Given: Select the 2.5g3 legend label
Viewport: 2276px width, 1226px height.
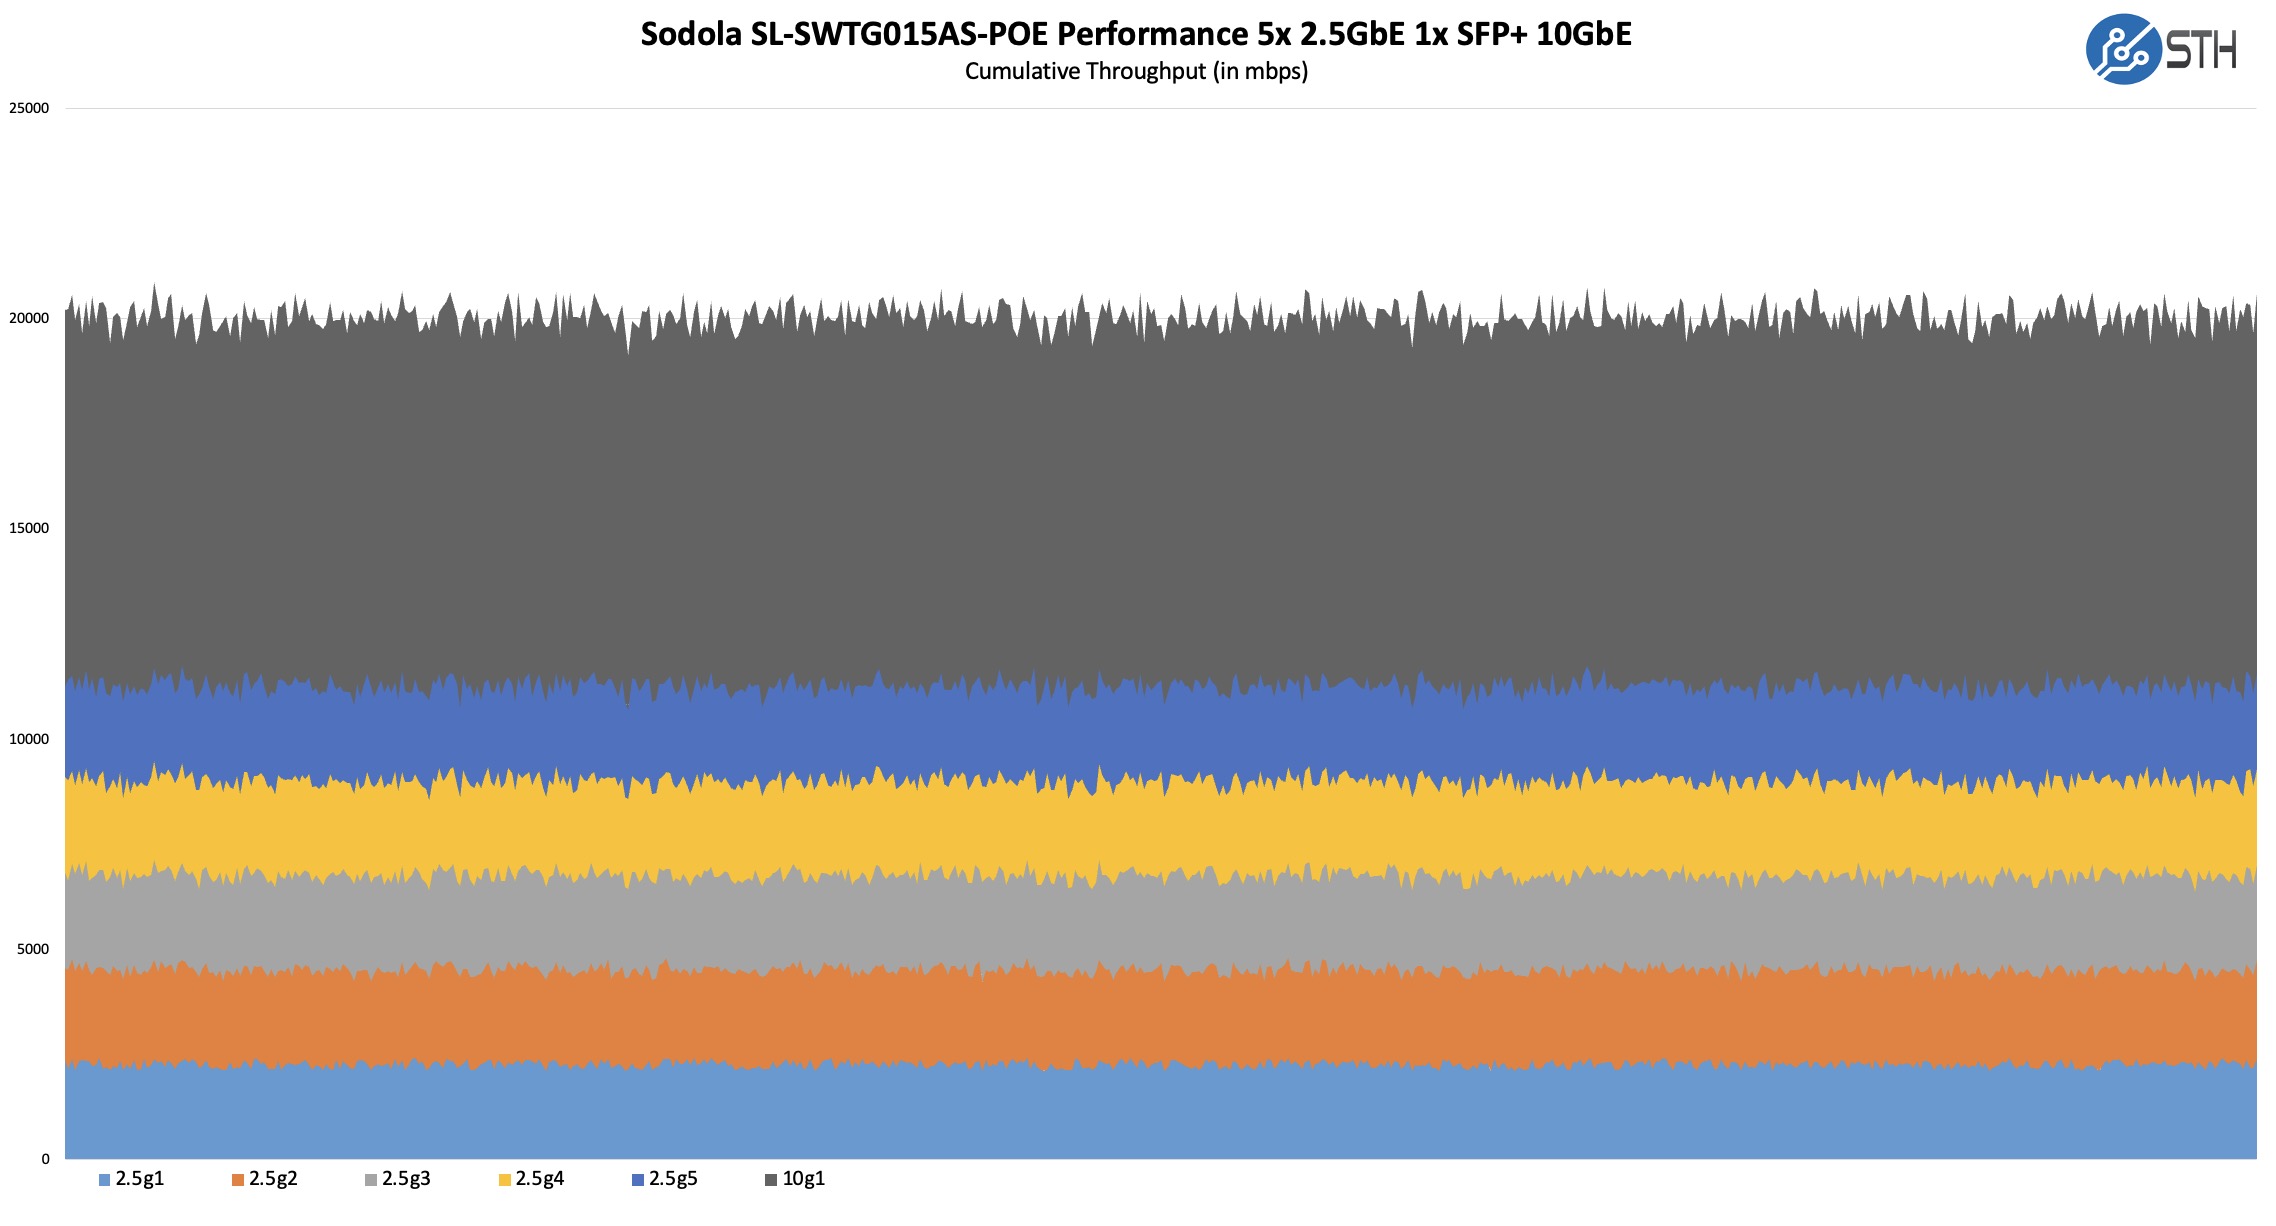Looking at the screenshot, I should point(406,1179).
